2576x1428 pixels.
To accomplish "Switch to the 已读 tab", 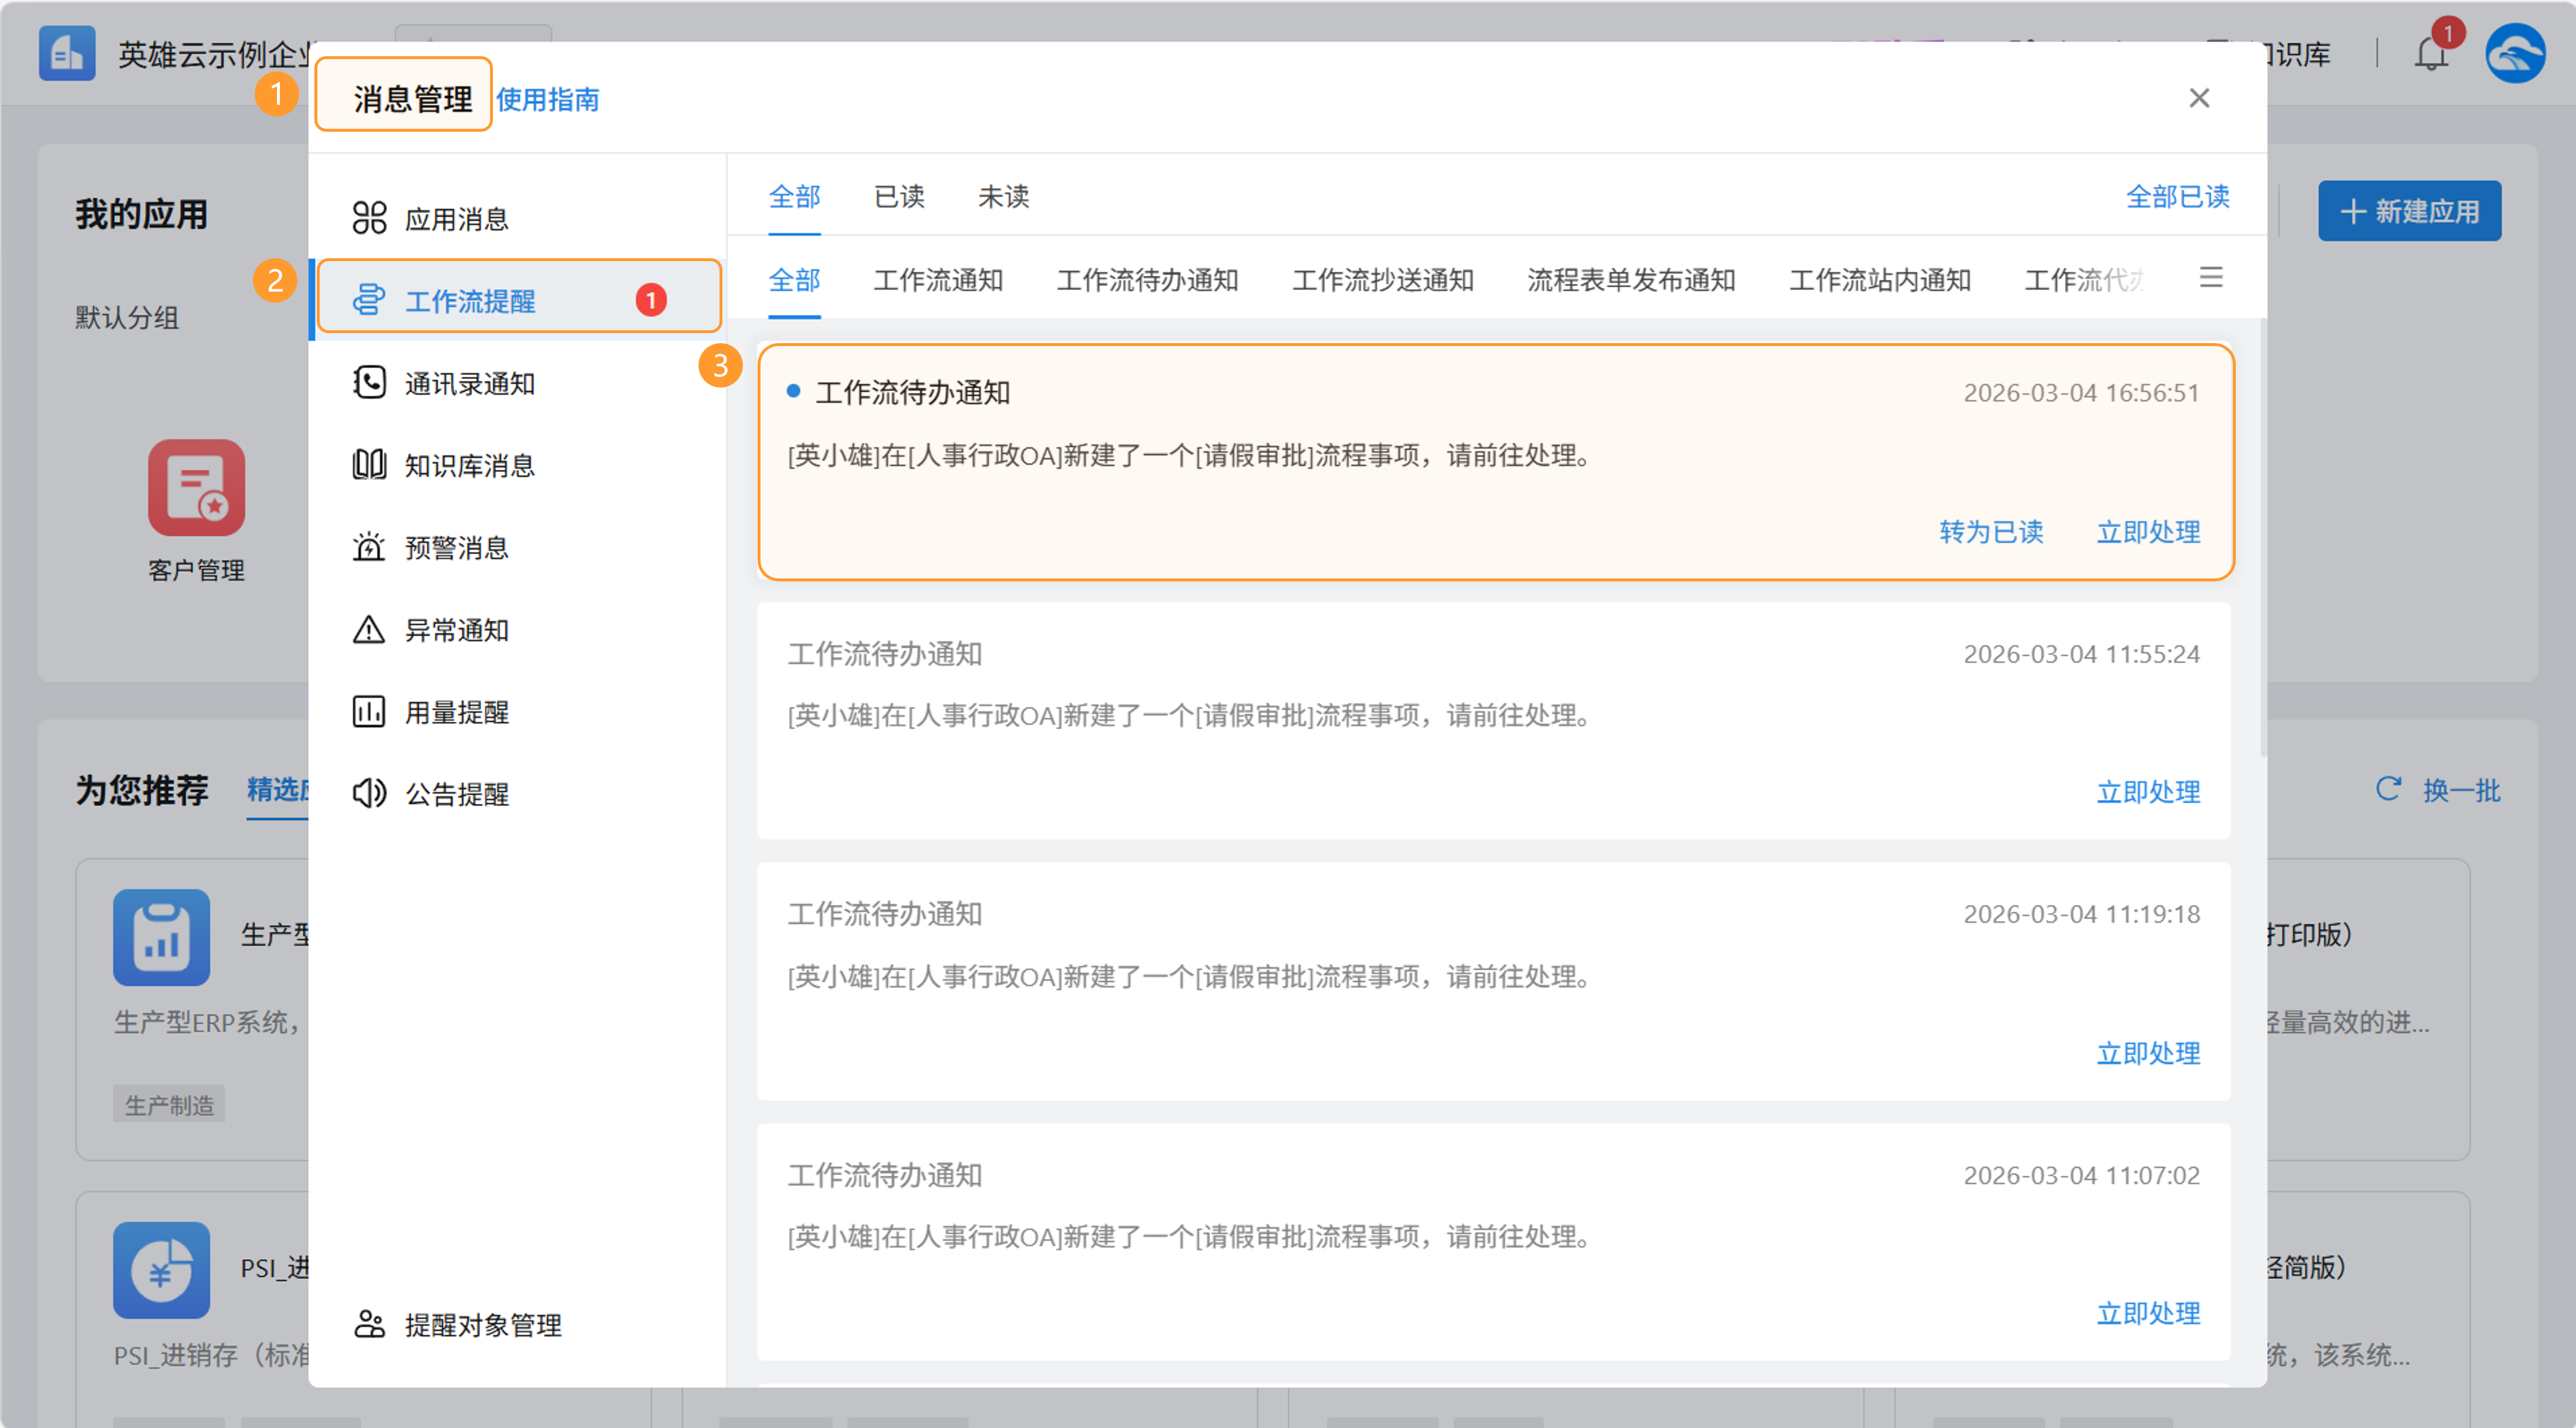I will pyautogui.click(x=899, y=196).
